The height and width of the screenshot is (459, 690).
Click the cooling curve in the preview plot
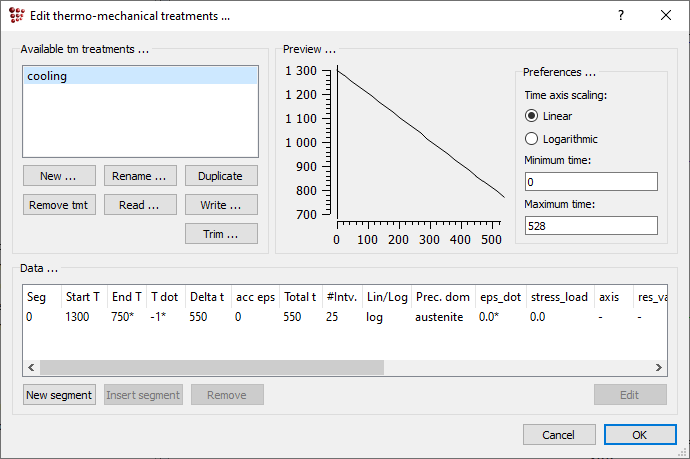coord(420,134)
